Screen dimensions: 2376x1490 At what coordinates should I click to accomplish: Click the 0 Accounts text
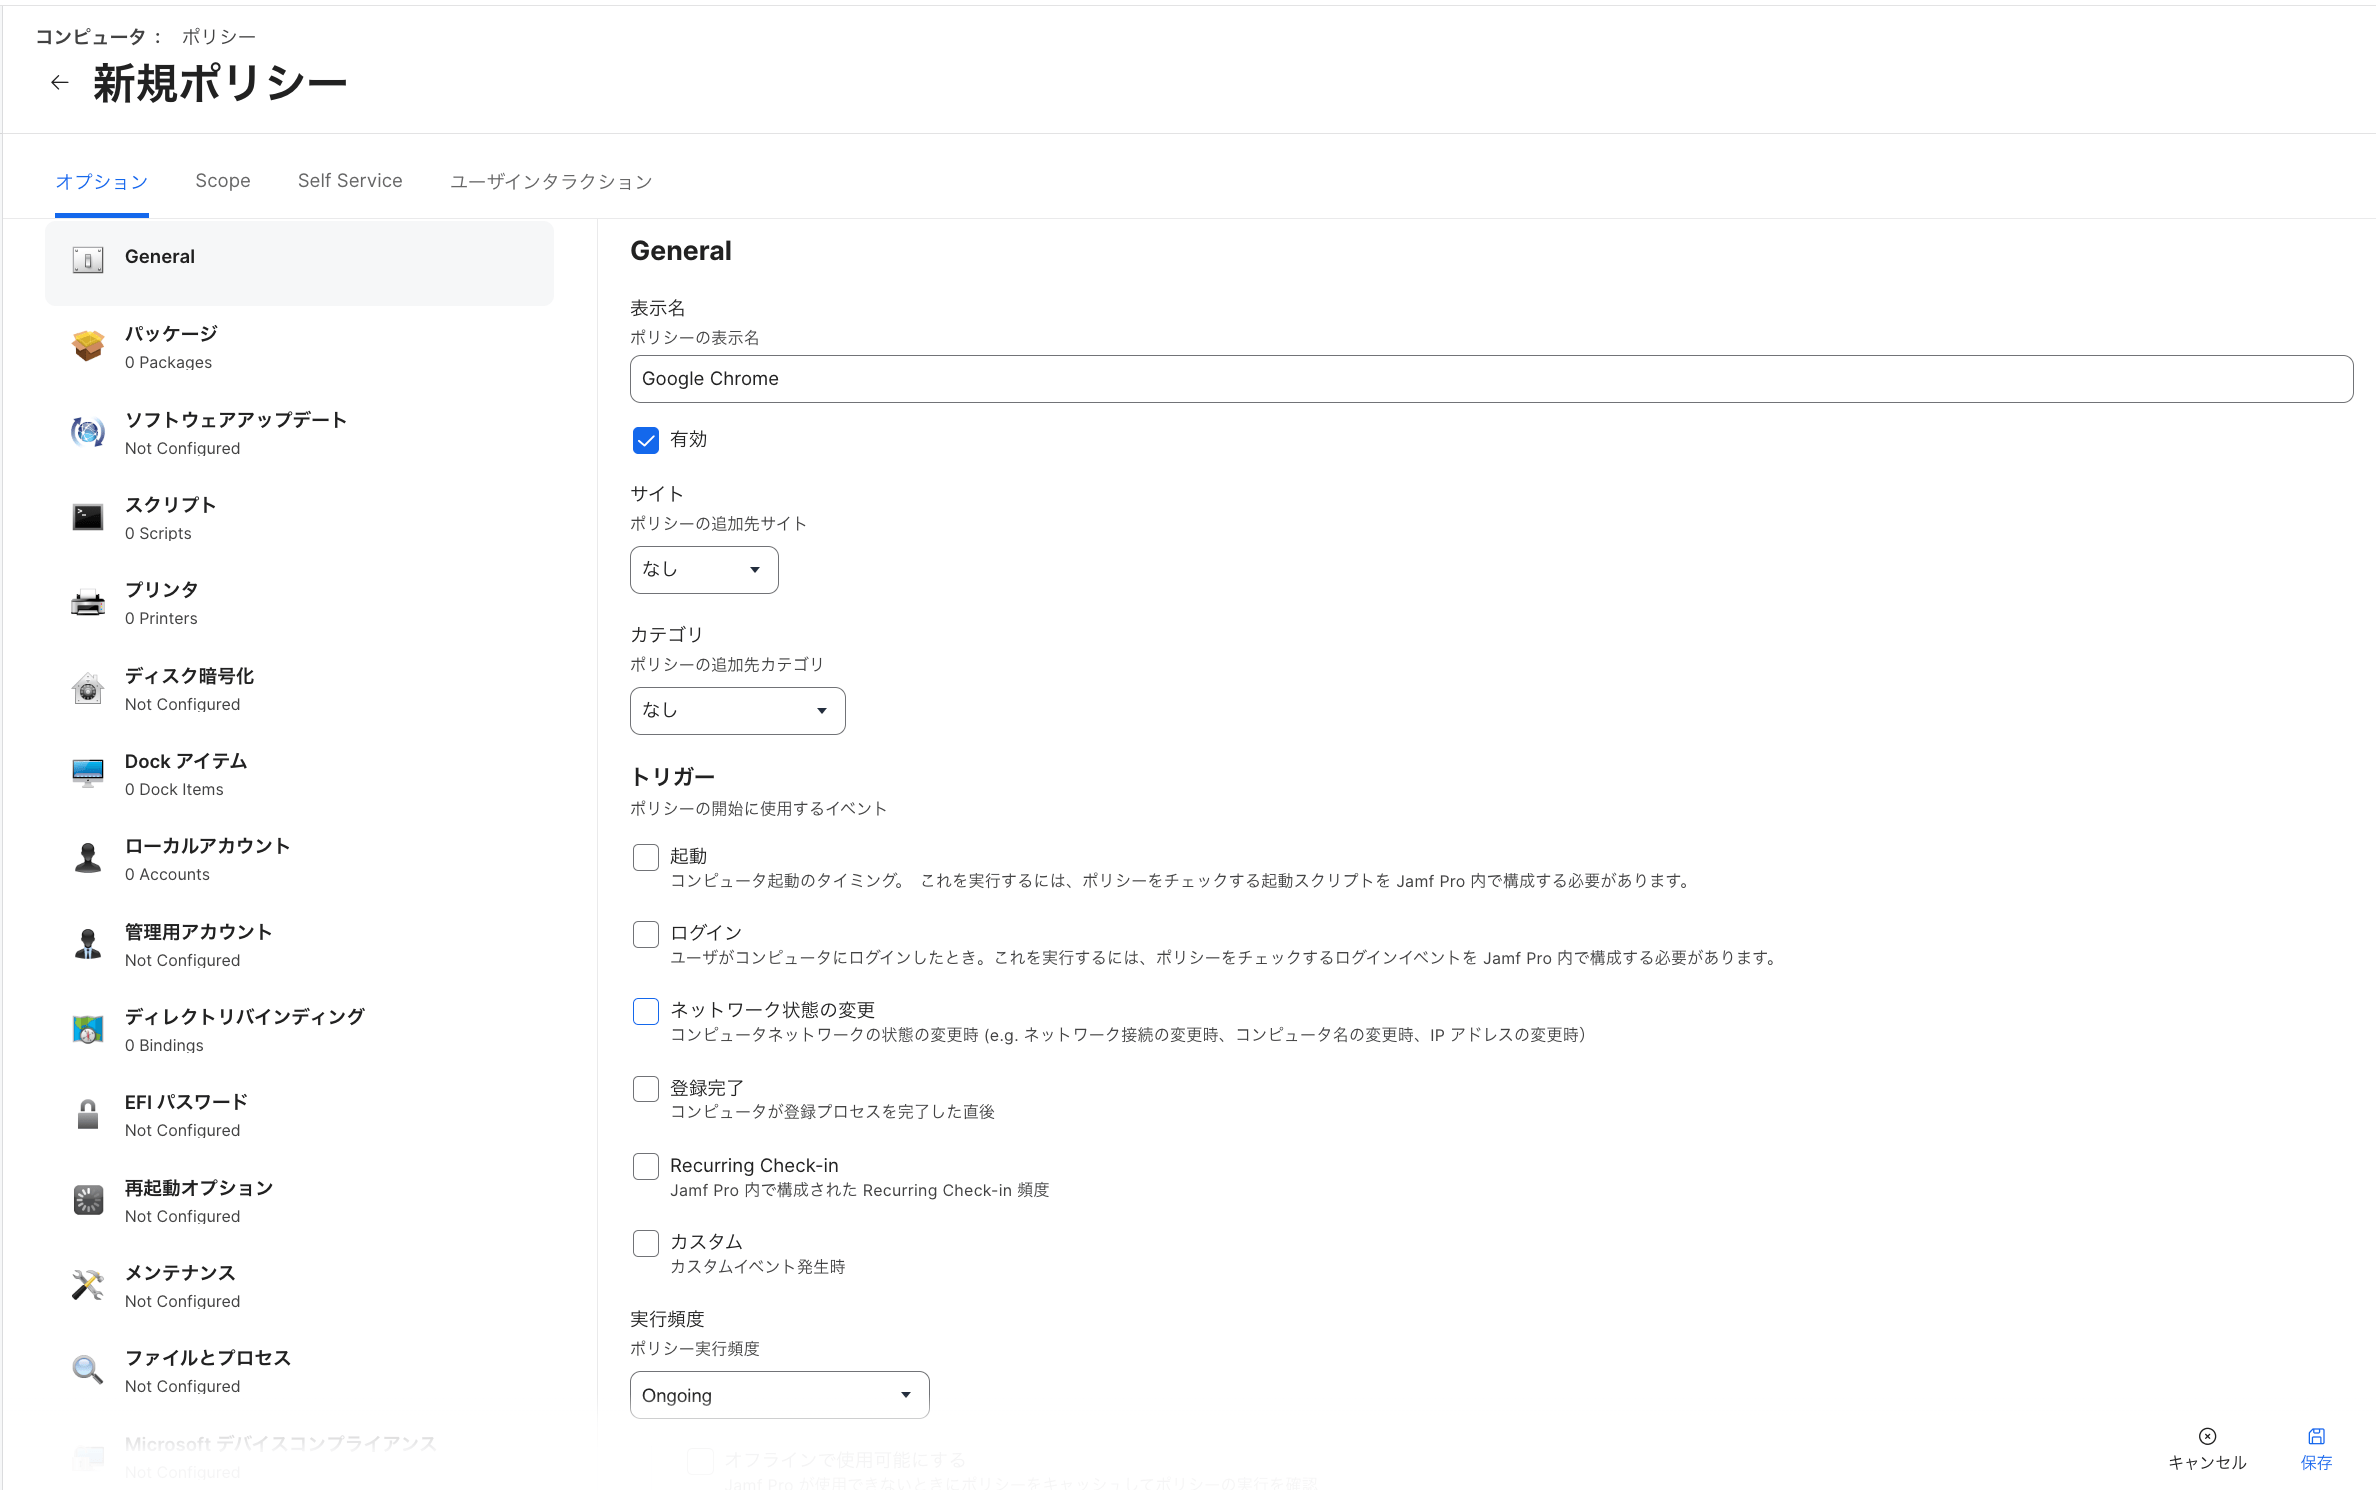pos(167,874)
